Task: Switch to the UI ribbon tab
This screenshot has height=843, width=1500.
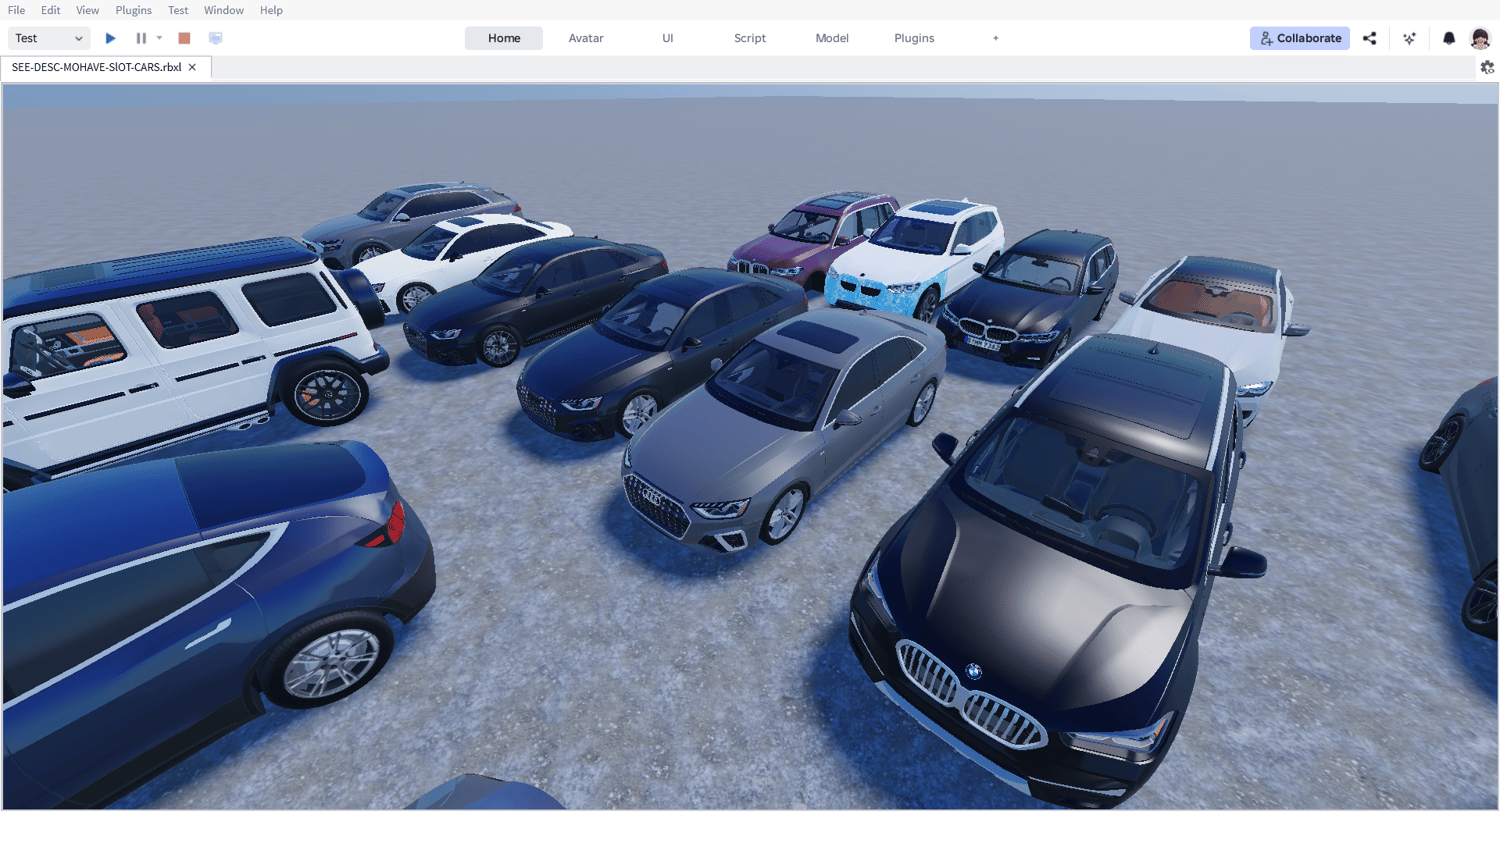Action: (668, 38)
